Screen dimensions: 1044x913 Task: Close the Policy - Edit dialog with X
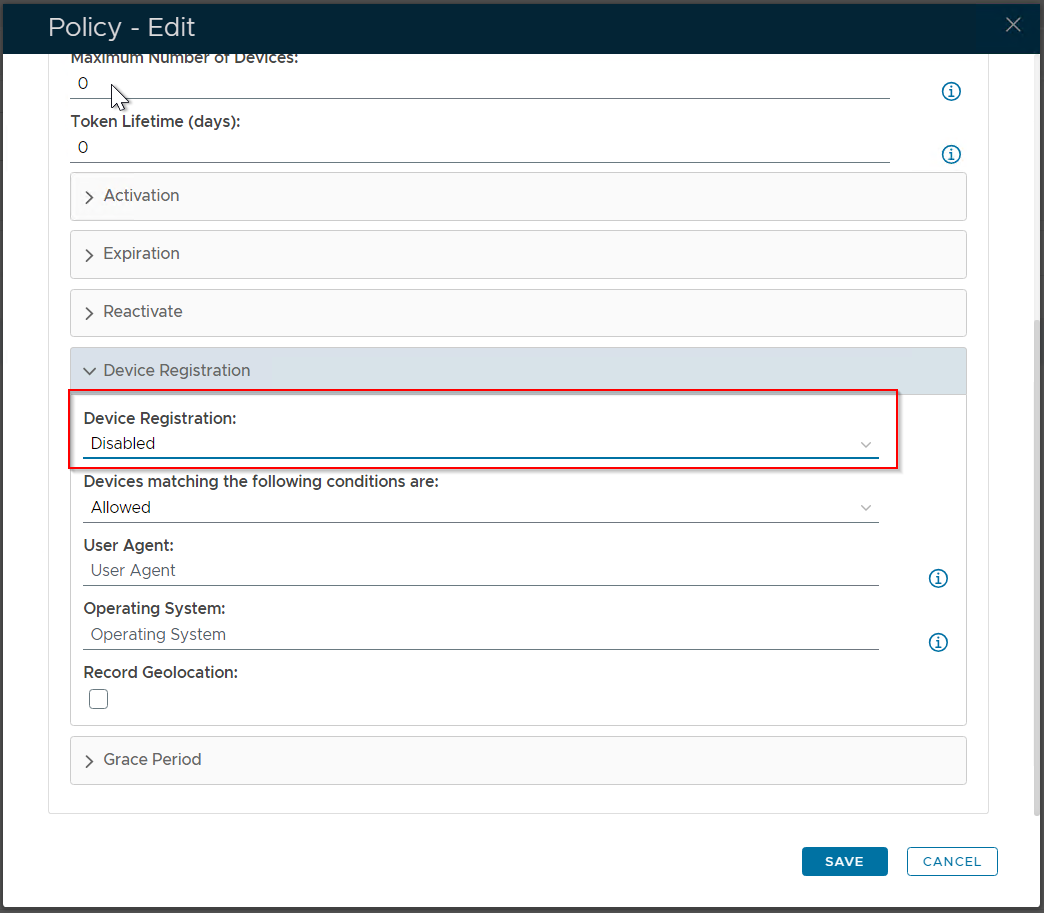click(1013, 26)
